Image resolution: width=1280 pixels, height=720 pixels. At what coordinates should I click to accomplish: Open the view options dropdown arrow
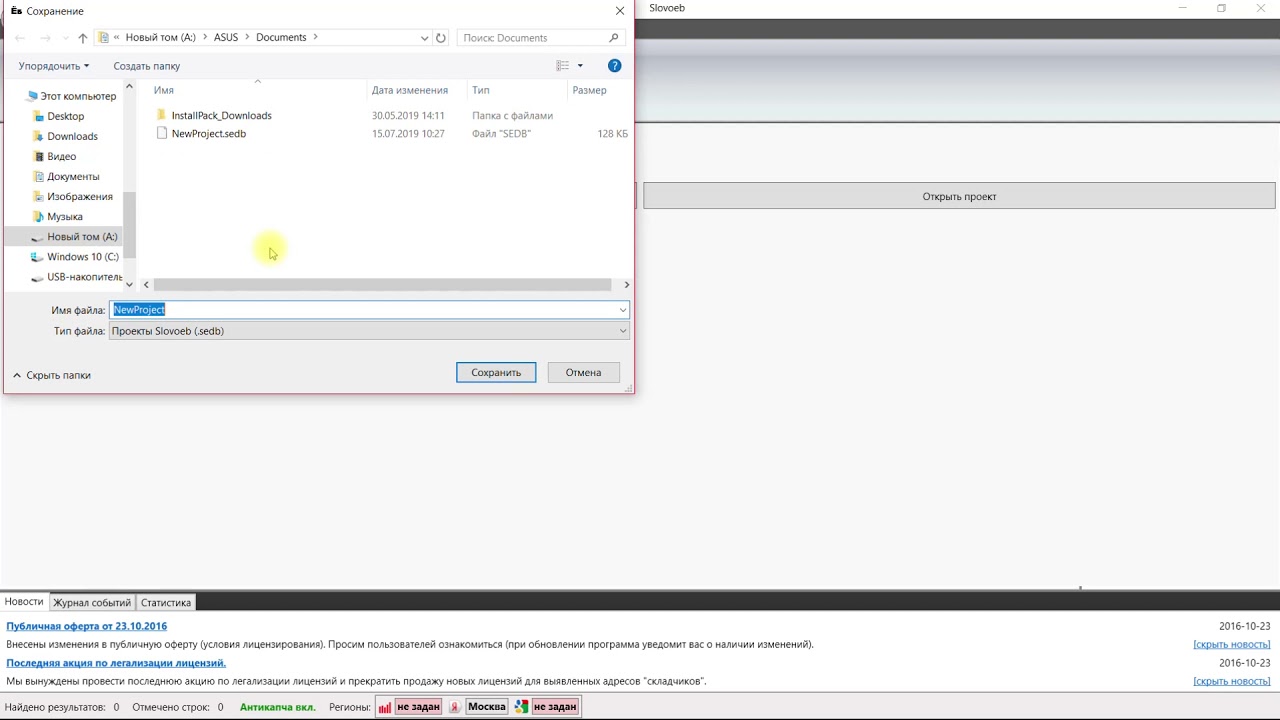[x=580, y=66]
